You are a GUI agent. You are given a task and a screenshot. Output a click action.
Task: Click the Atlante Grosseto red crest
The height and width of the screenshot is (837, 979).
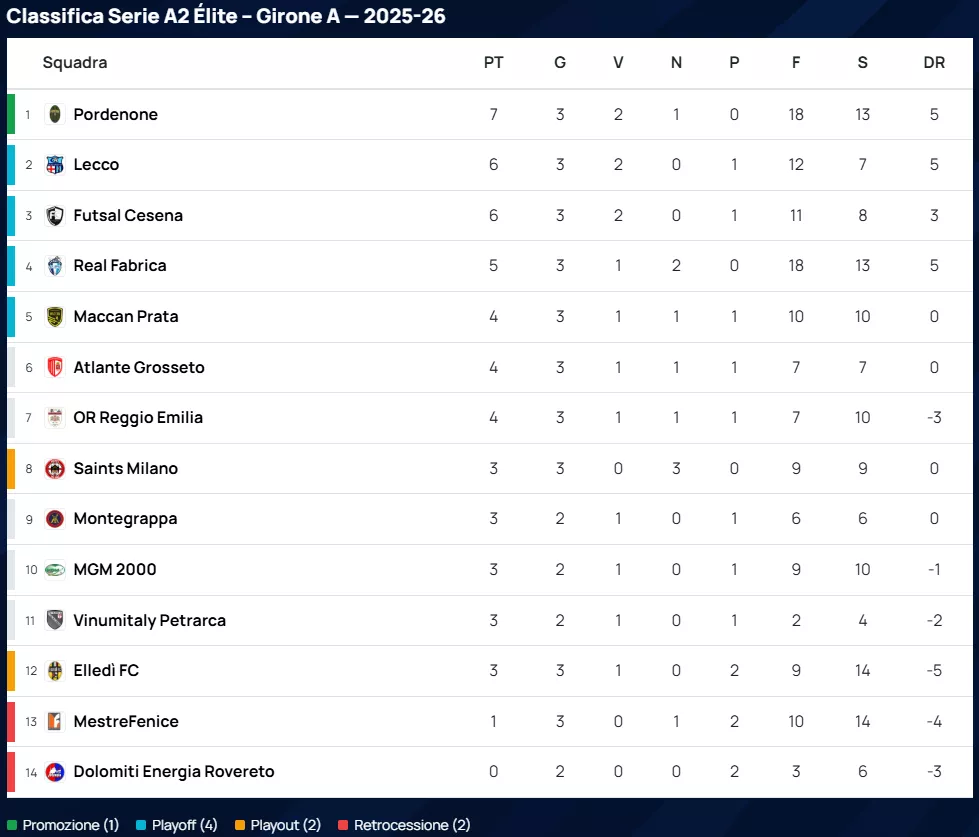coord(55,368)
